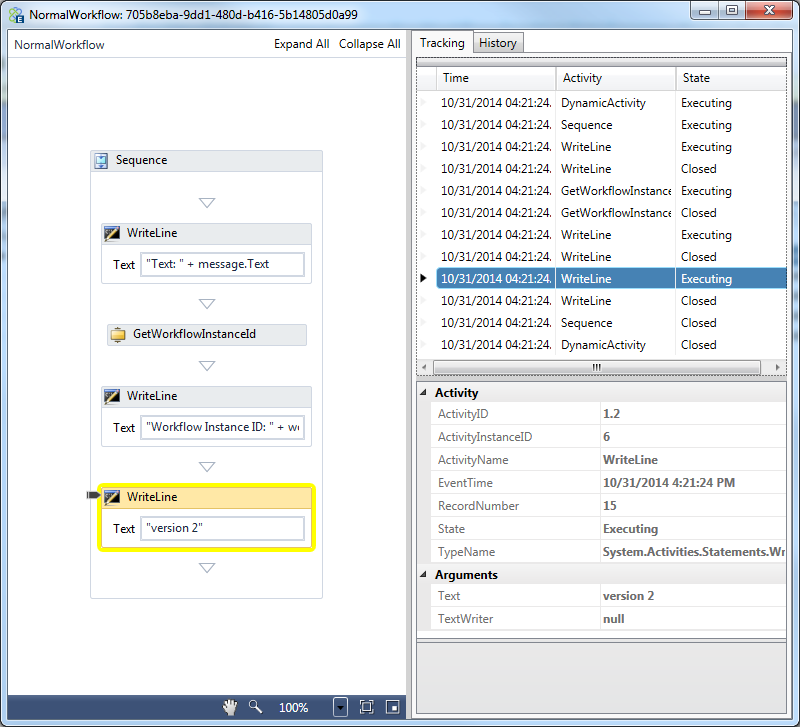Screen dimensions: 800x727
Task: Select the highlighted WriteLine Executing row
Action: [x=611, y=279]
